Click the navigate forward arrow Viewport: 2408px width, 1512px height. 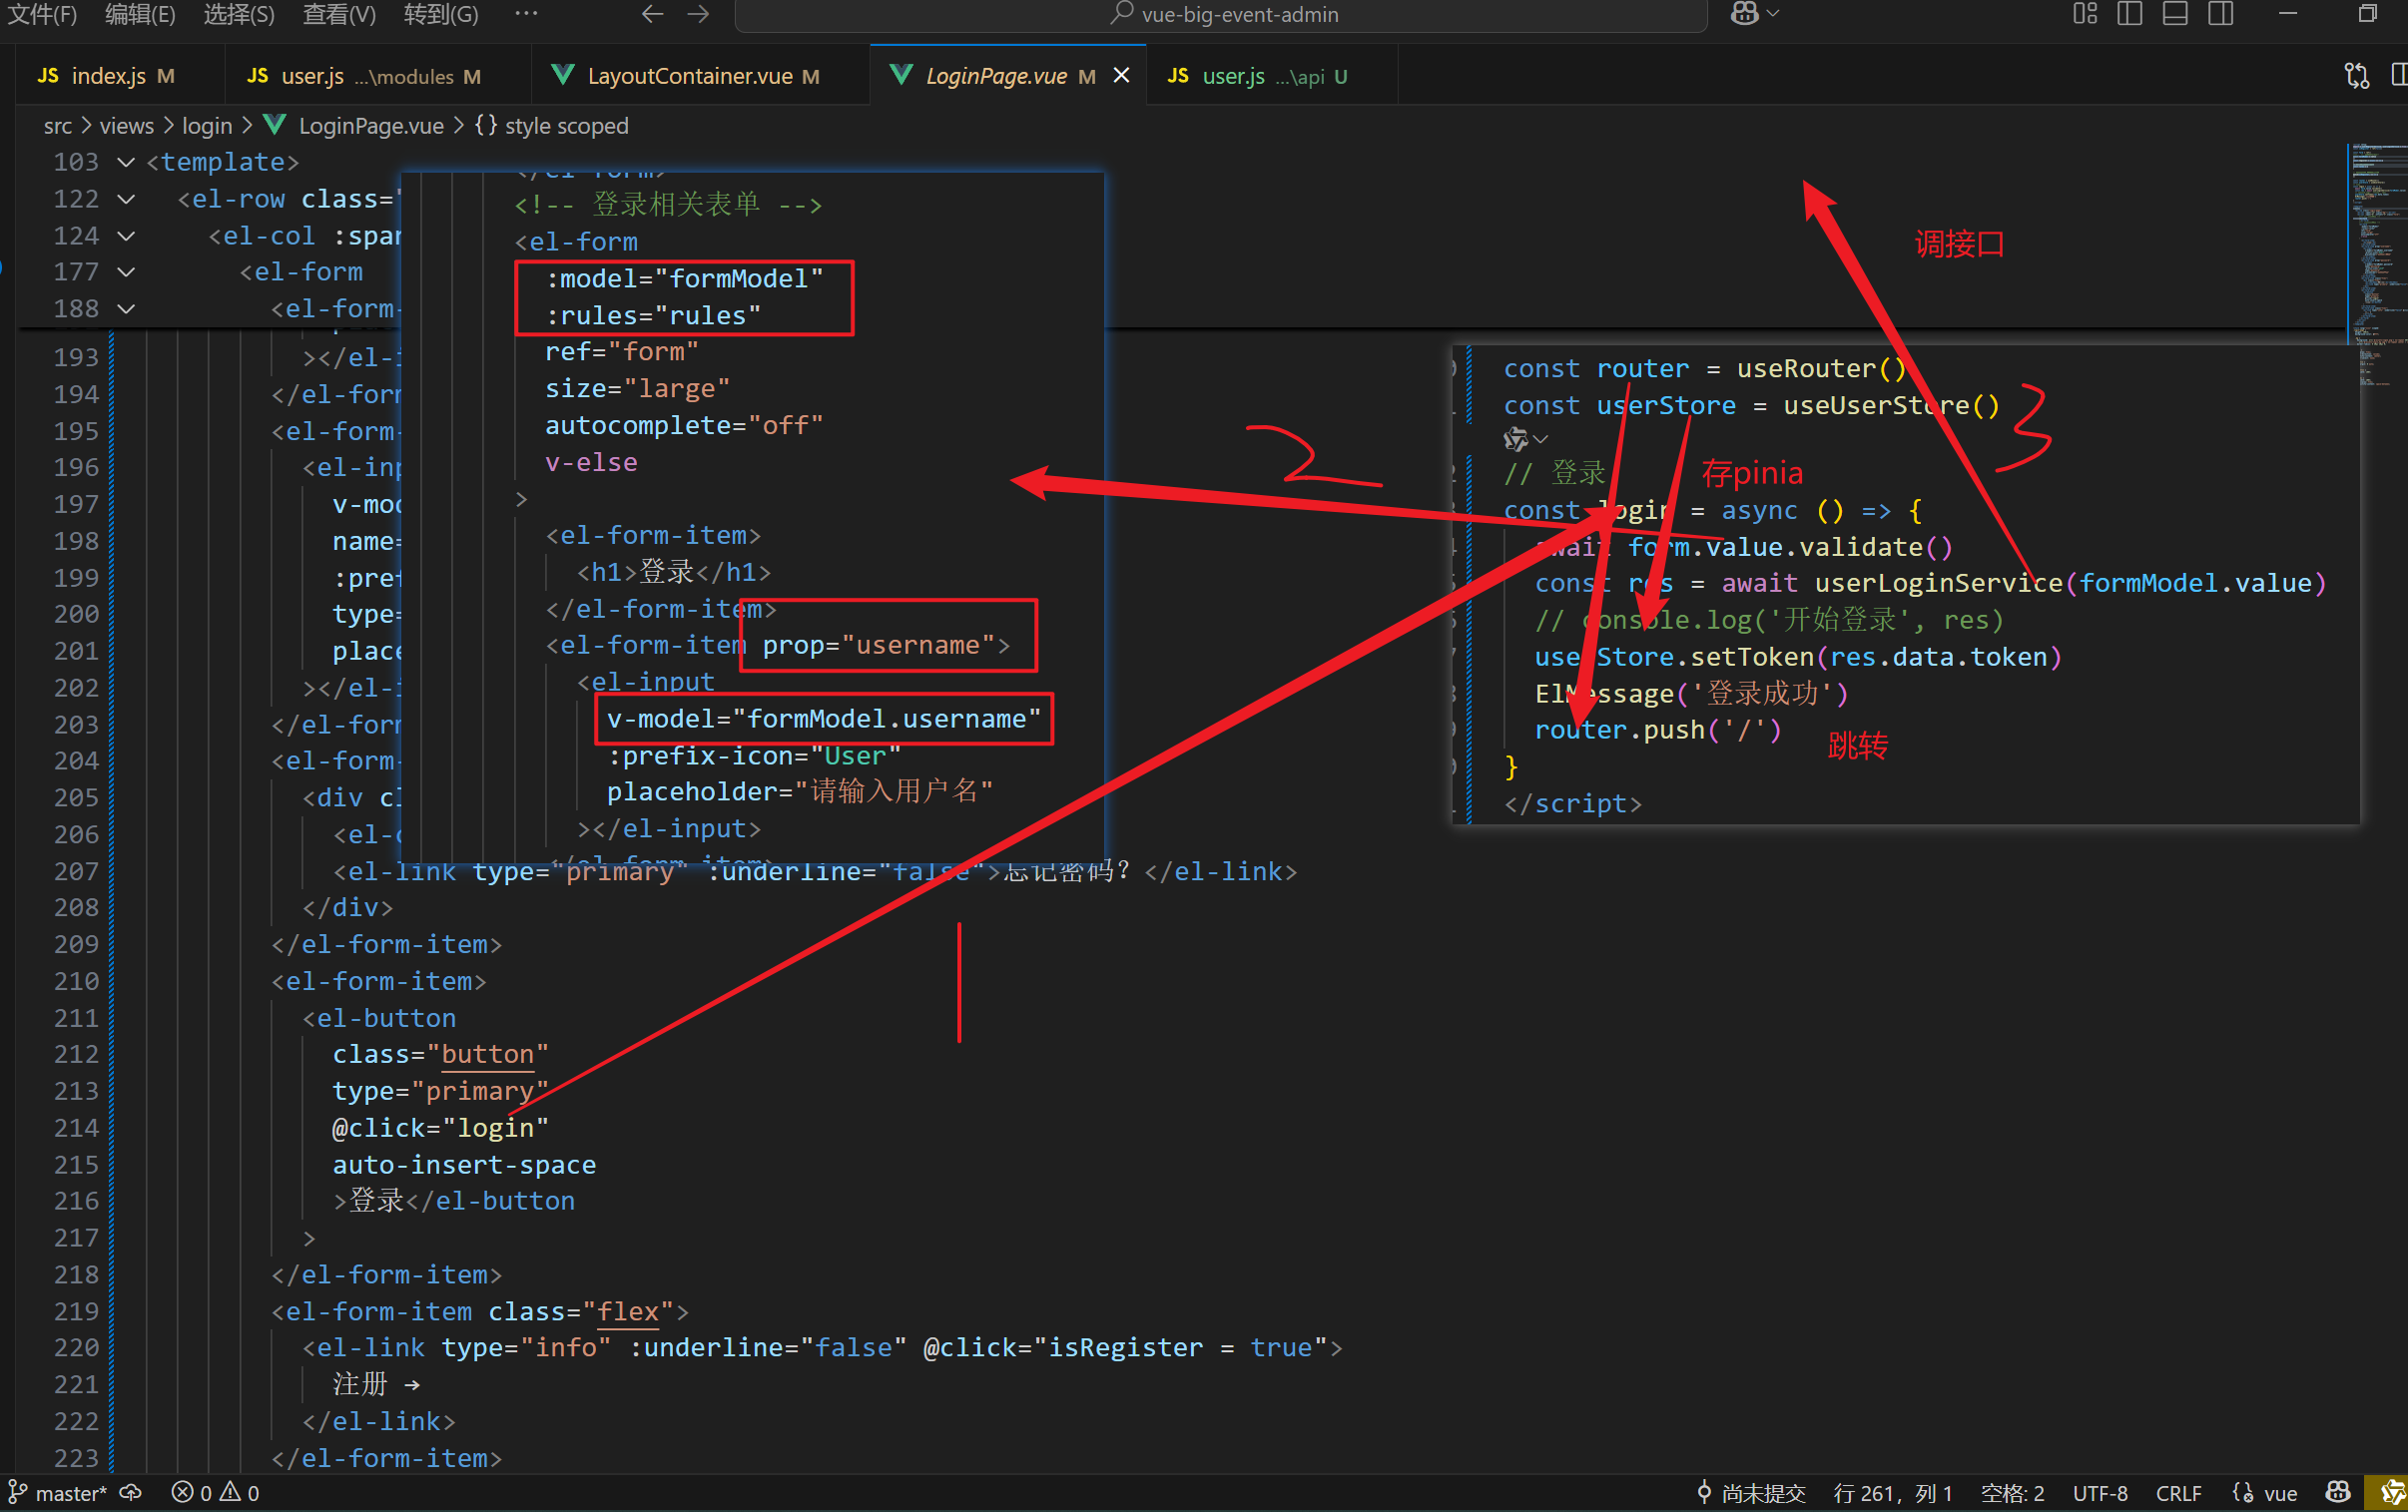tap(699, 14)
